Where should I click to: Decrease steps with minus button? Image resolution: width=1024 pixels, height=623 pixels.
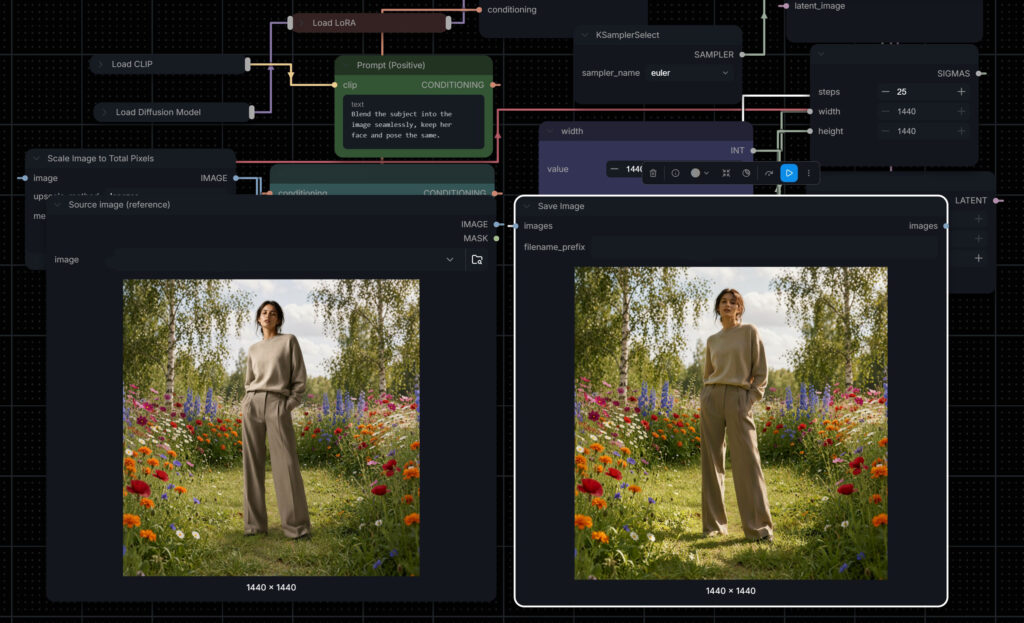(885, 92)
